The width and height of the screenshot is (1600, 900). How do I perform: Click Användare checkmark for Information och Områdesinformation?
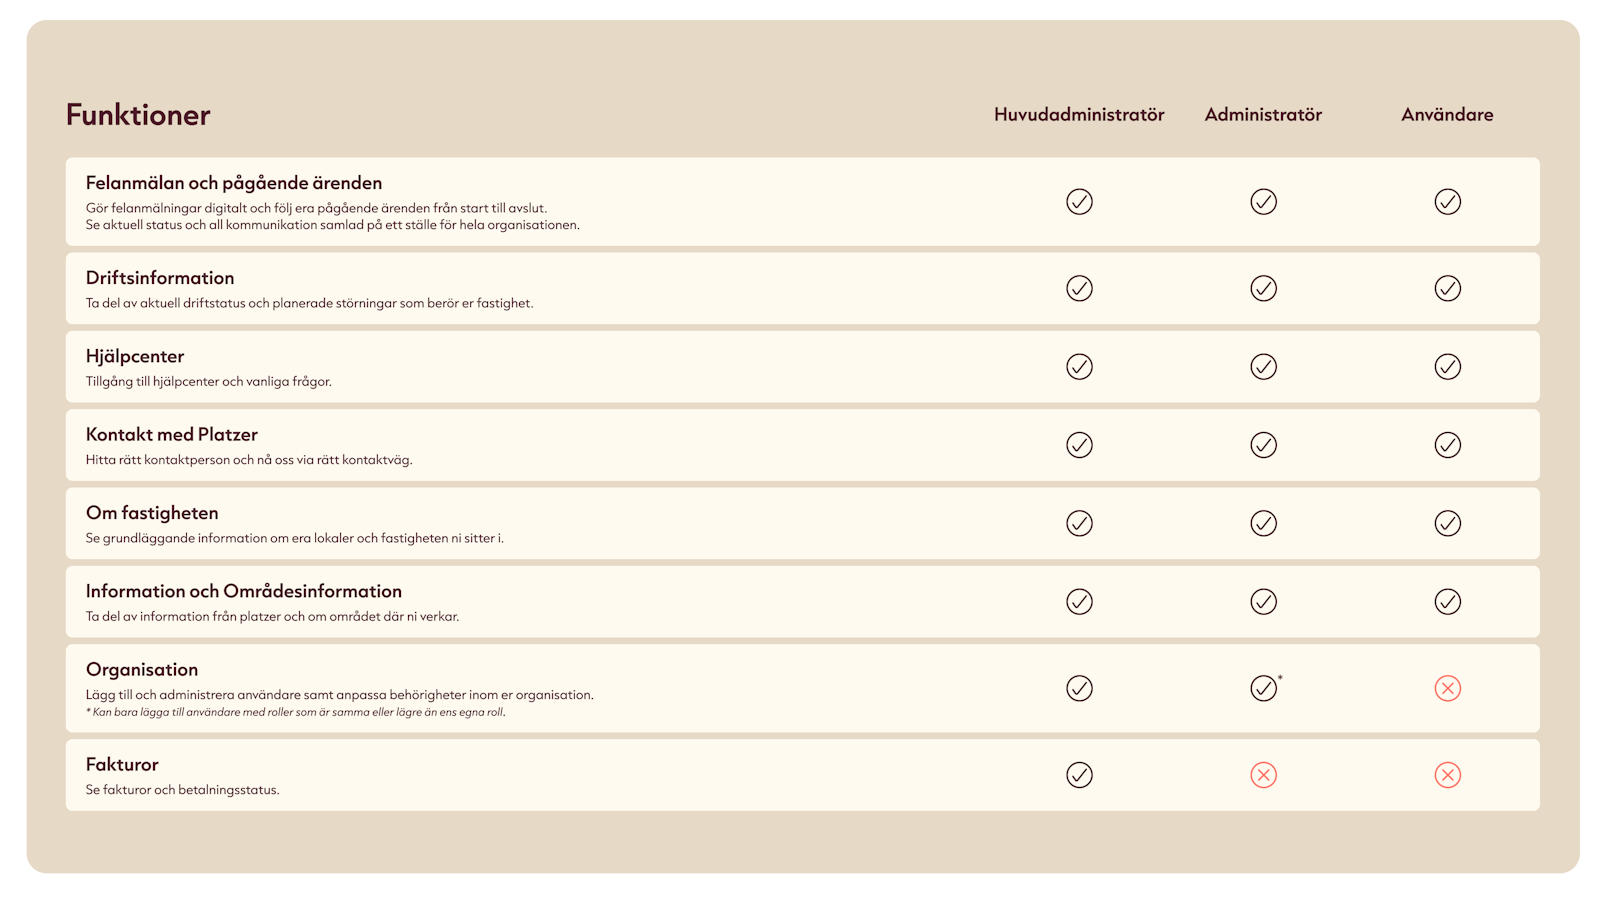click(1447, 602)
